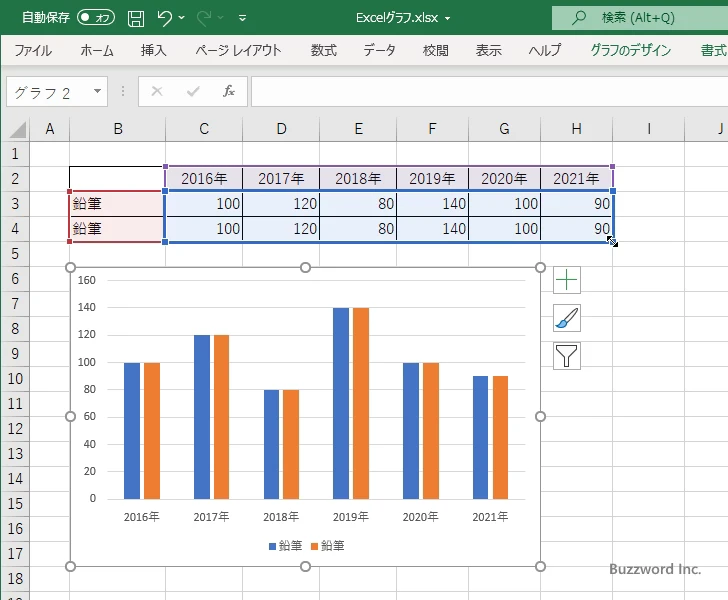728x600 pixels.
Task: Click cell E3 with value 80
Action: [358, 204]
